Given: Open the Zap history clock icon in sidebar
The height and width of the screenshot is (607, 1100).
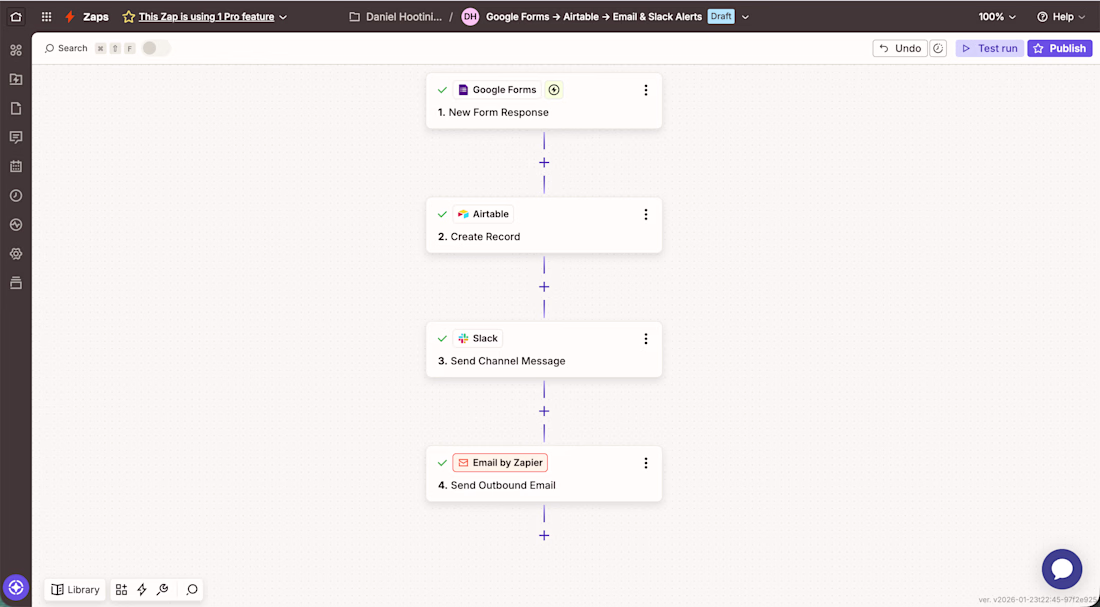Looking at the screenshot, I should [15, 196].
